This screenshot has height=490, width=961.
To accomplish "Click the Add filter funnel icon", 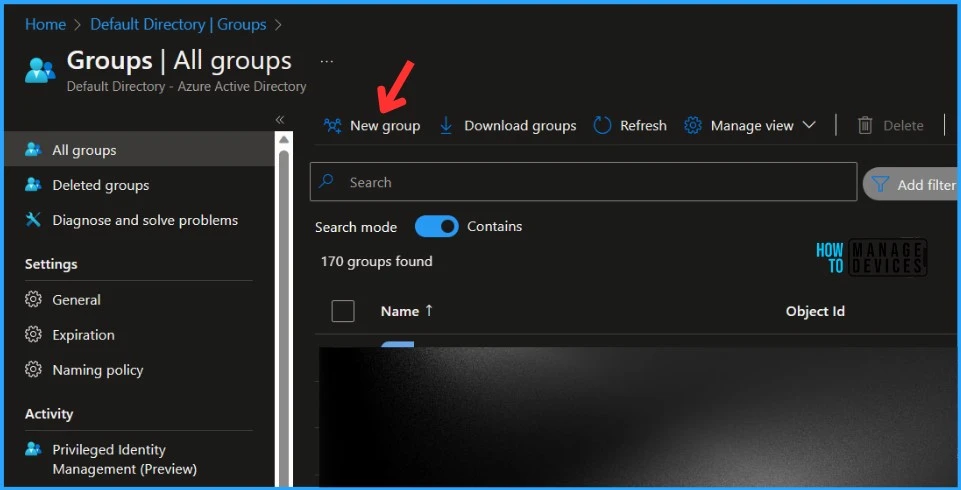I will (x=880, y=184).
